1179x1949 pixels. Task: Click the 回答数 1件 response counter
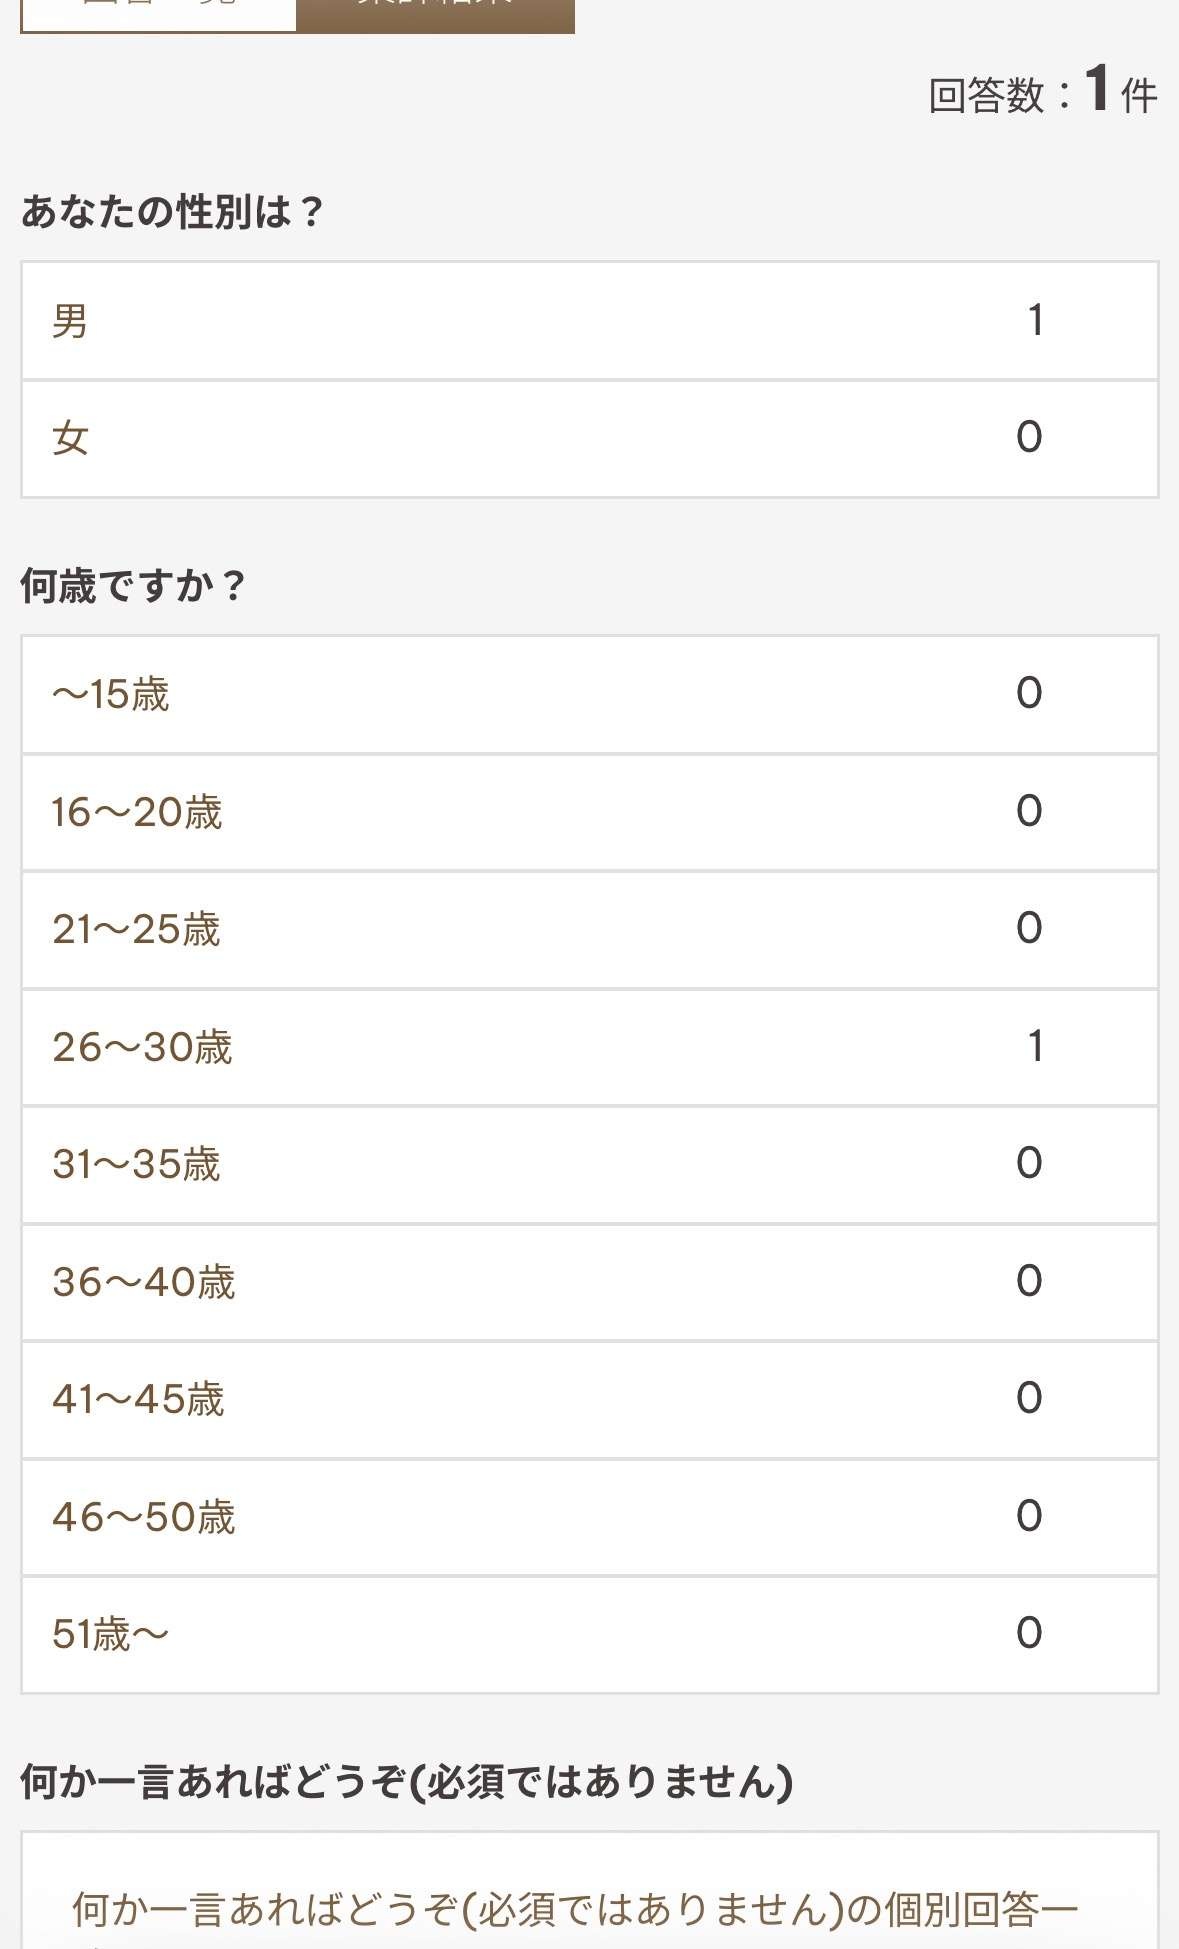pos(1042,93)
